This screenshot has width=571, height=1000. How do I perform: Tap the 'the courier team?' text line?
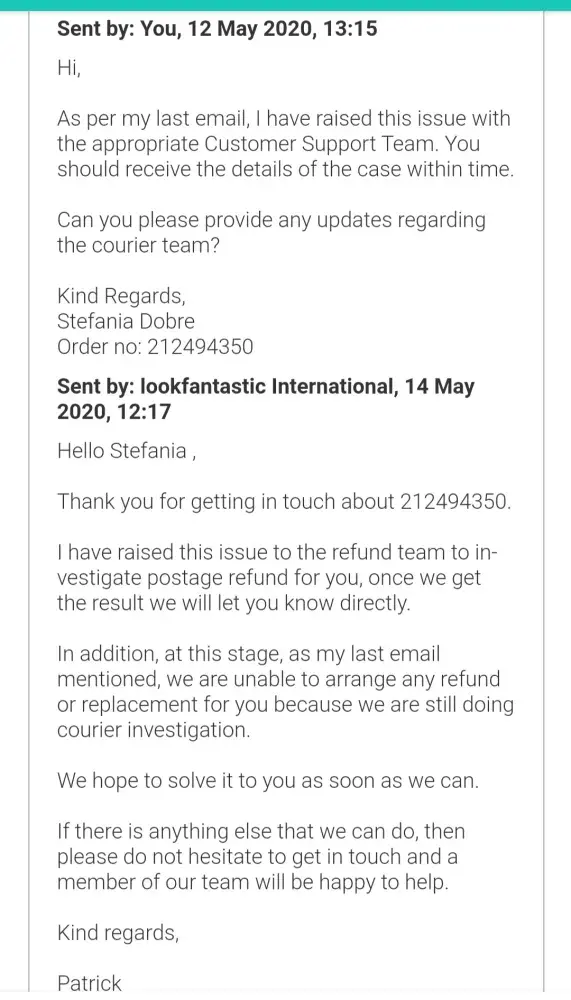click(138, 246)
